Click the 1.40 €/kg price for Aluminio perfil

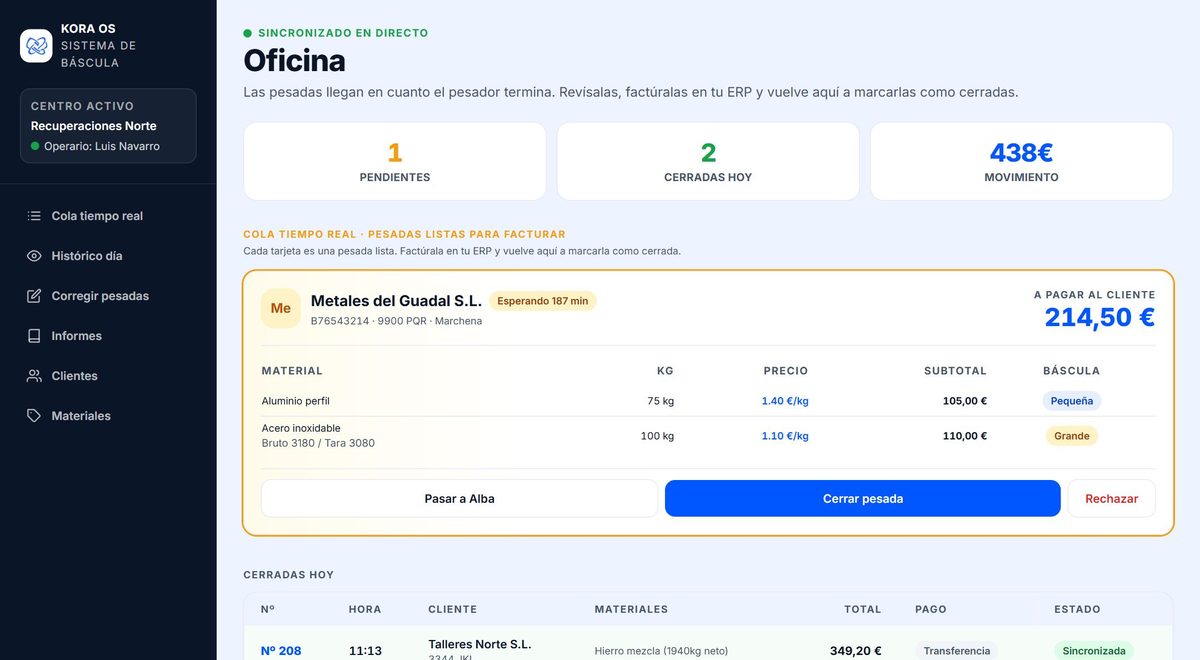click(785, 401)
